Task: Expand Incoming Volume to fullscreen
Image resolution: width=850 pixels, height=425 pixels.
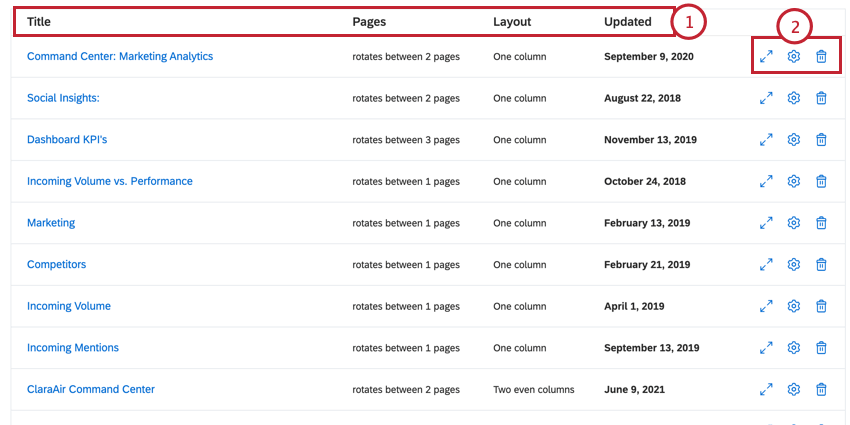Action: (766, 306)
